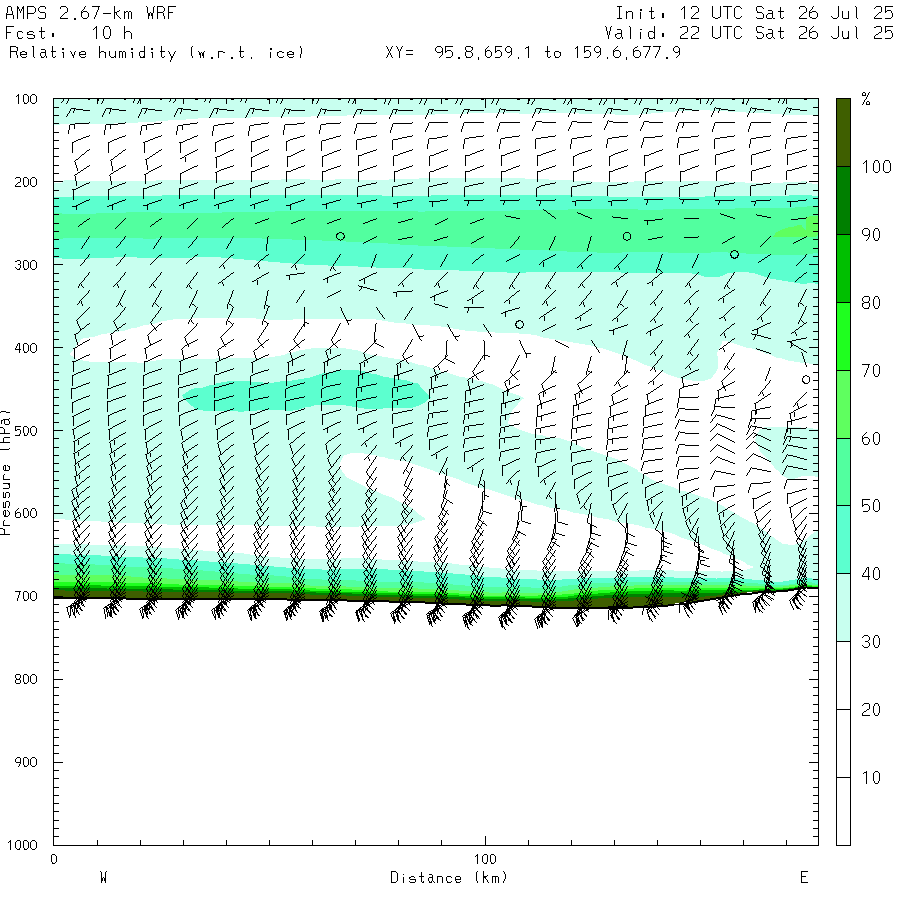
Task: Click the 40-50% turquoise colorbar segment
Action: (843, 540)
